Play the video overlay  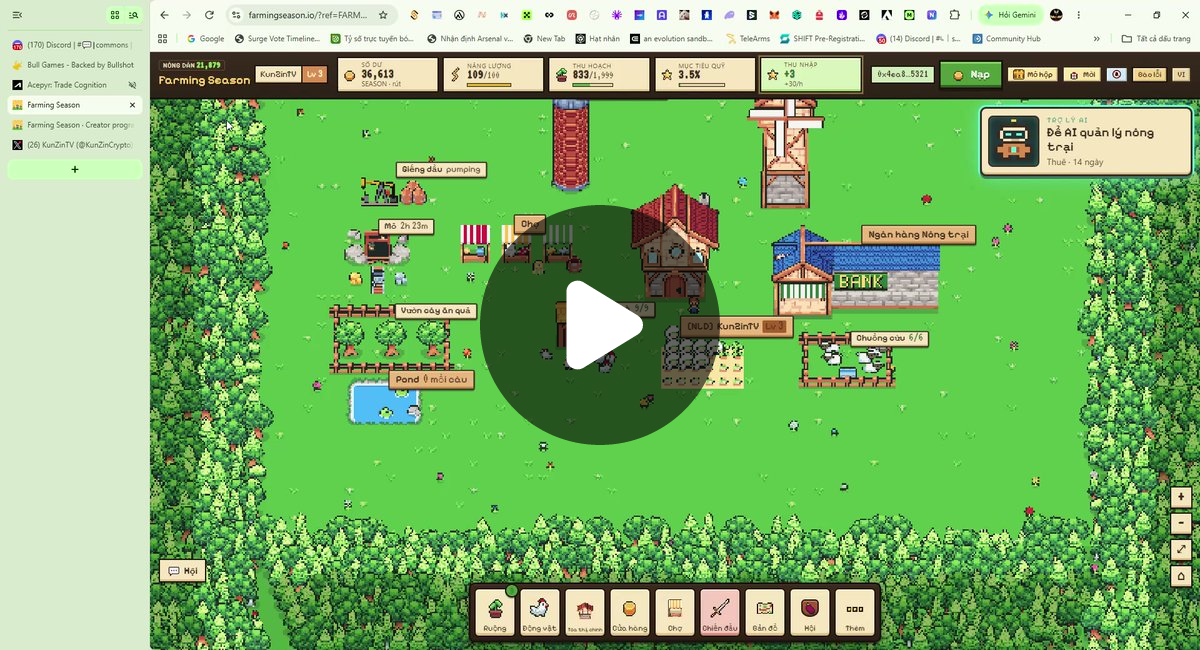[x=600, y=325]
